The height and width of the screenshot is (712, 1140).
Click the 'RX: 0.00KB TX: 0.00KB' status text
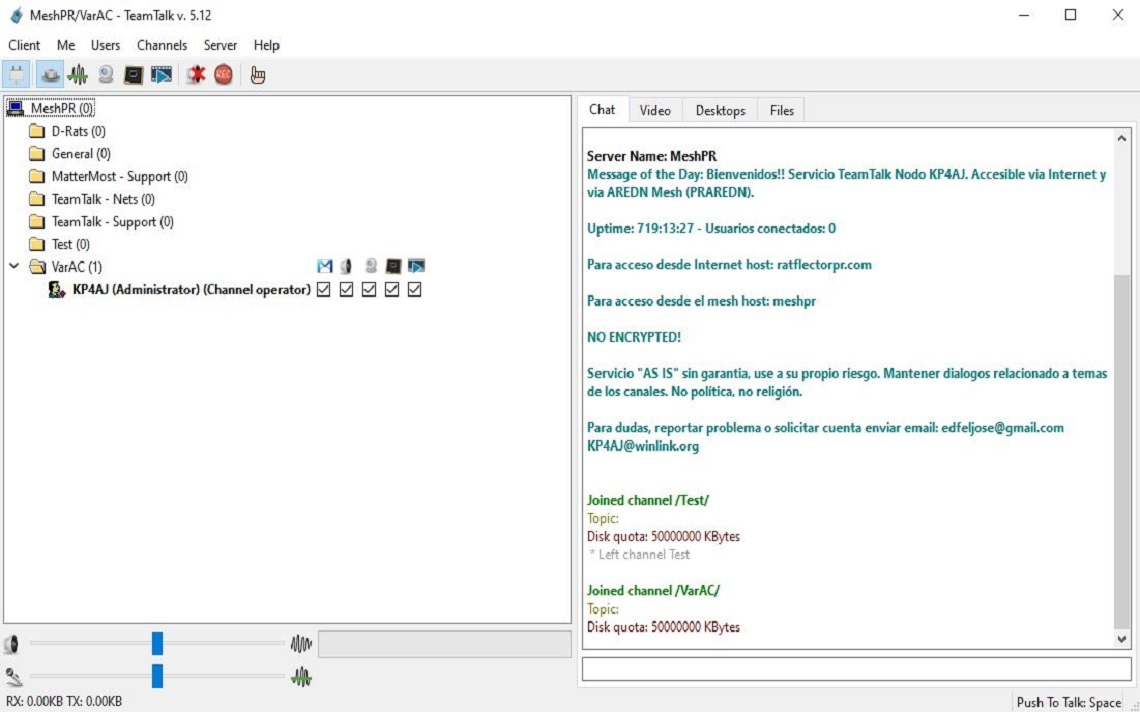(64, 702)
